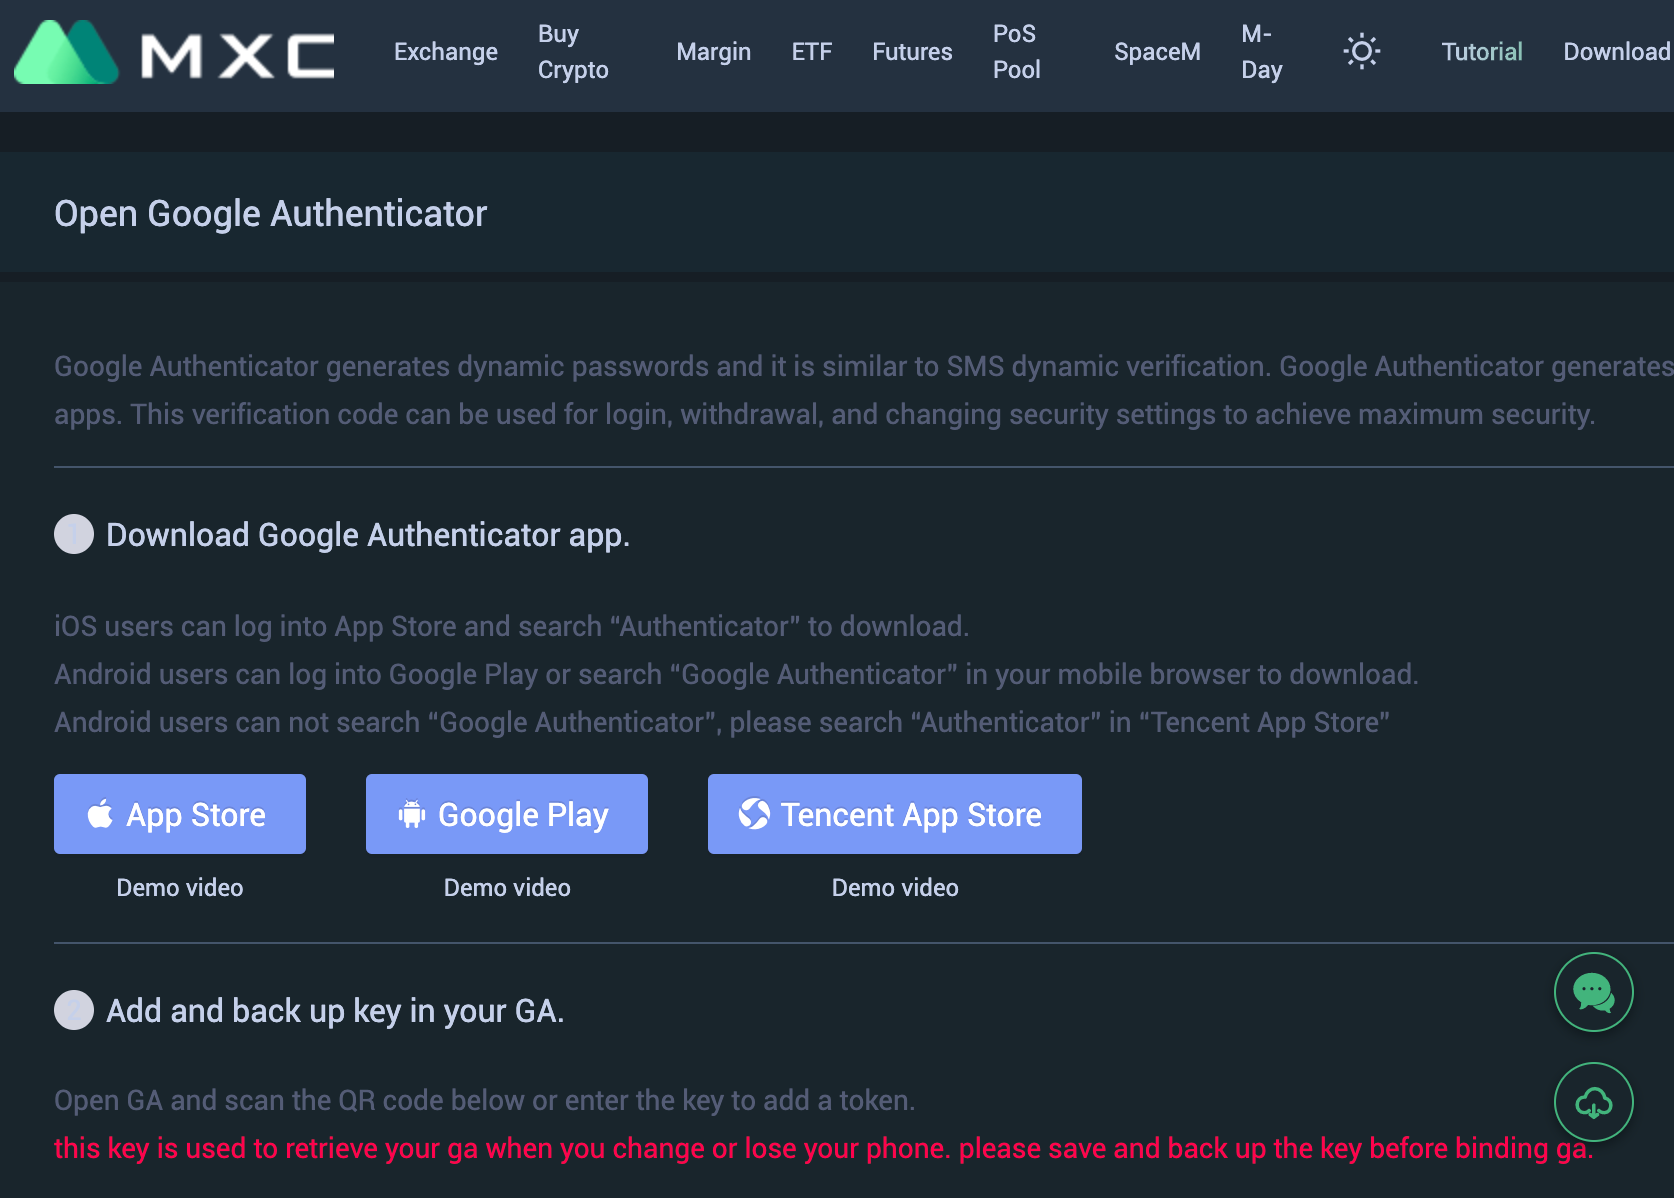
Task: Open PoS Pool from the navigation
Action: 1017,52
